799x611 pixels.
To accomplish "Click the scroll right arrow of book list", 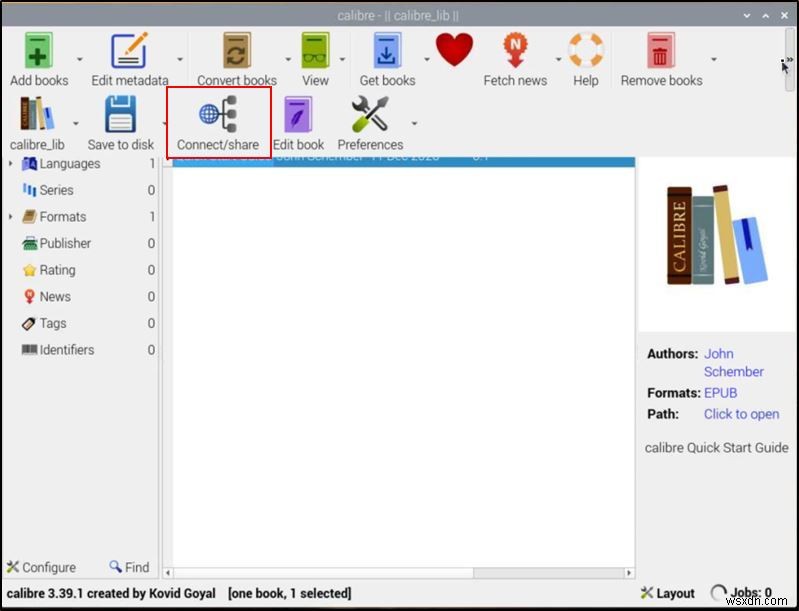I will [x=629, y=573].
